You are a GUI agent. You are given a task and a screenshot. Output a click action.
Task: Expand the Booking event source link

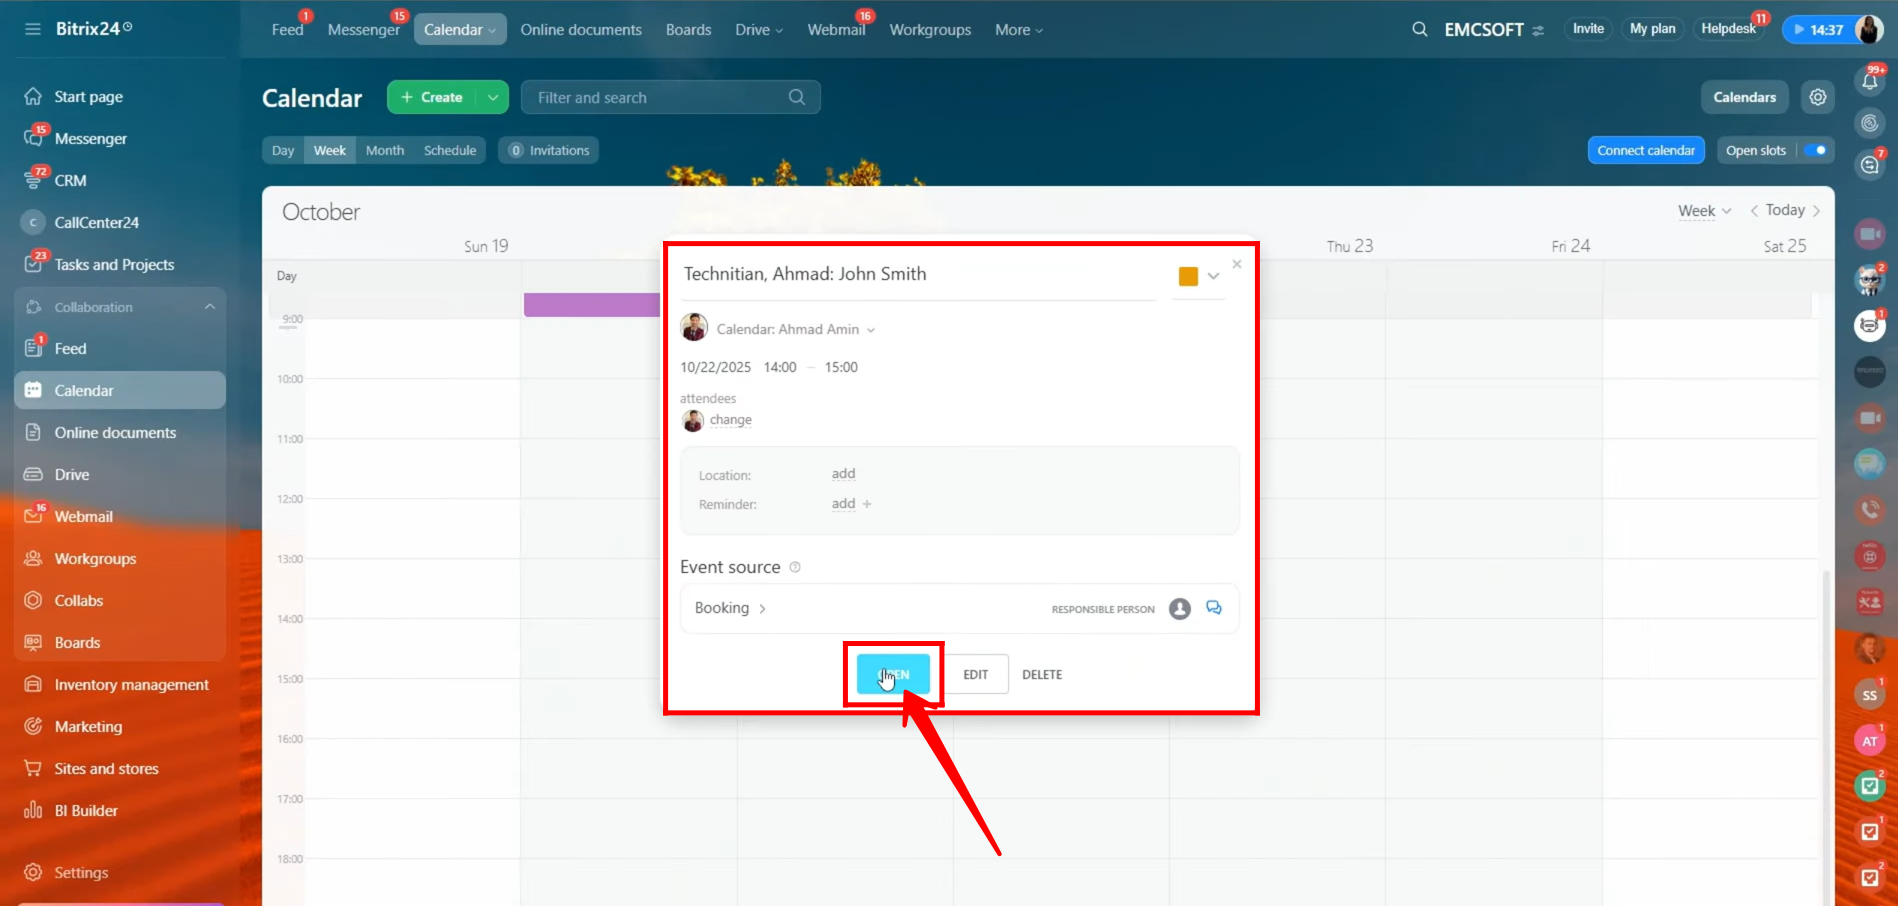(x=730, y=608)
